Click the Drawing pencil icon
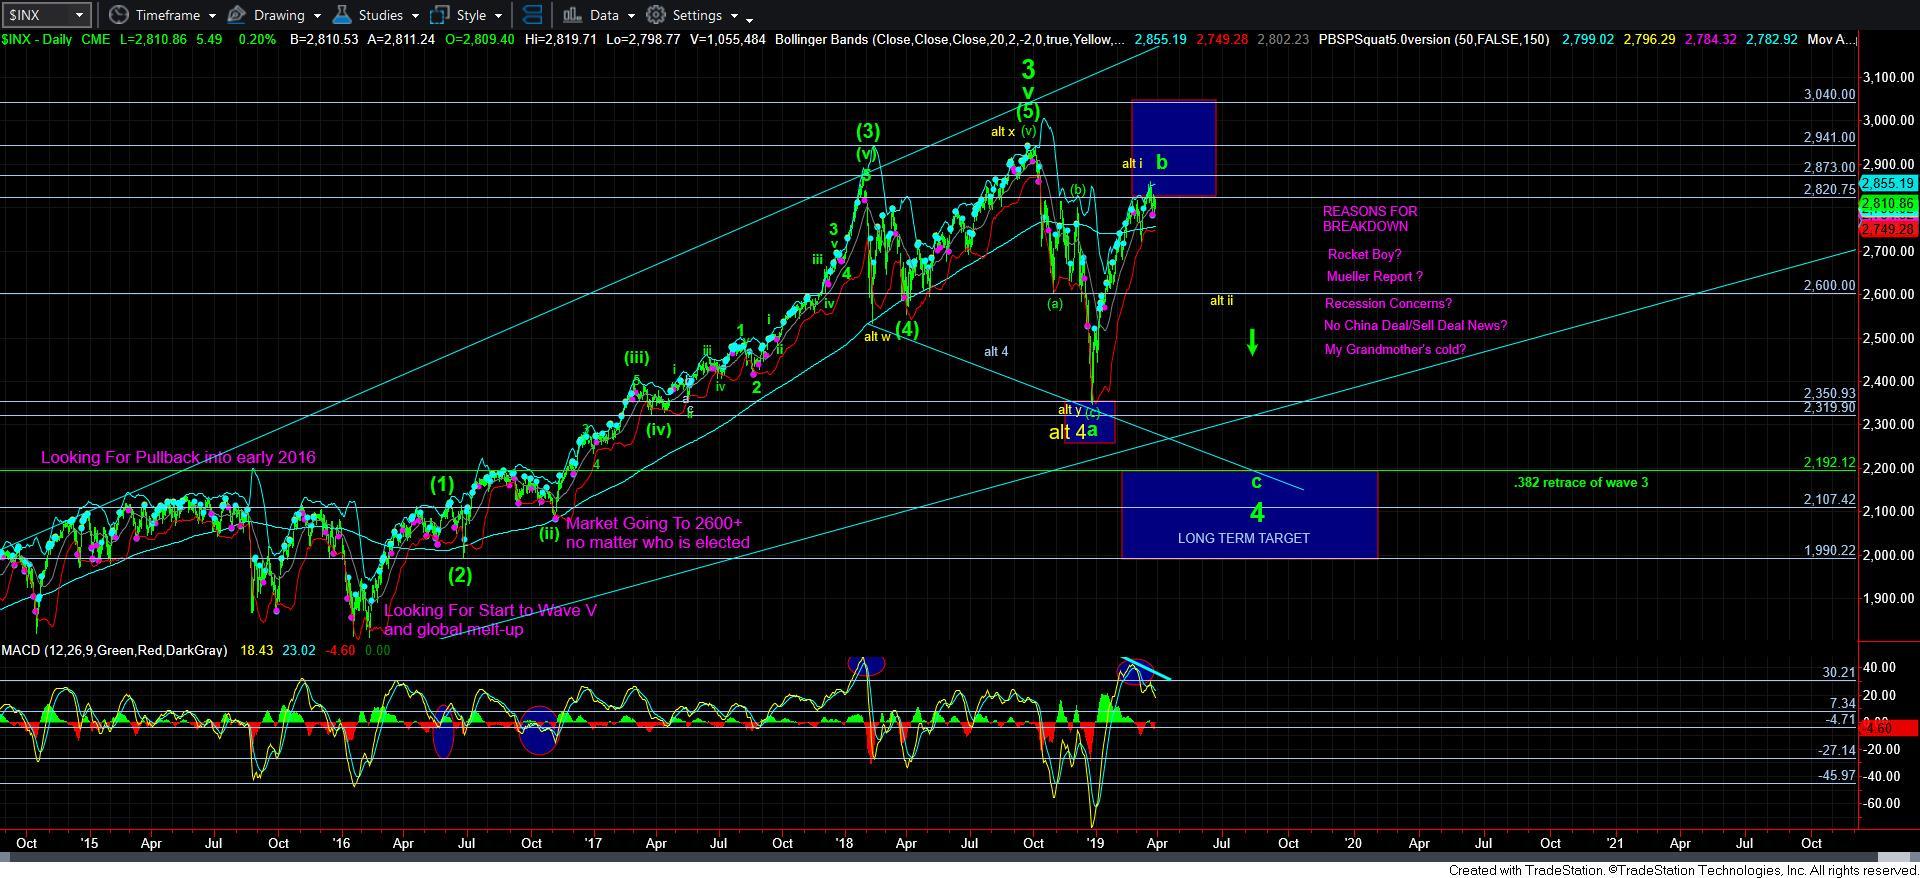This screenshot has height=878, width=1920. pos(237,15)
